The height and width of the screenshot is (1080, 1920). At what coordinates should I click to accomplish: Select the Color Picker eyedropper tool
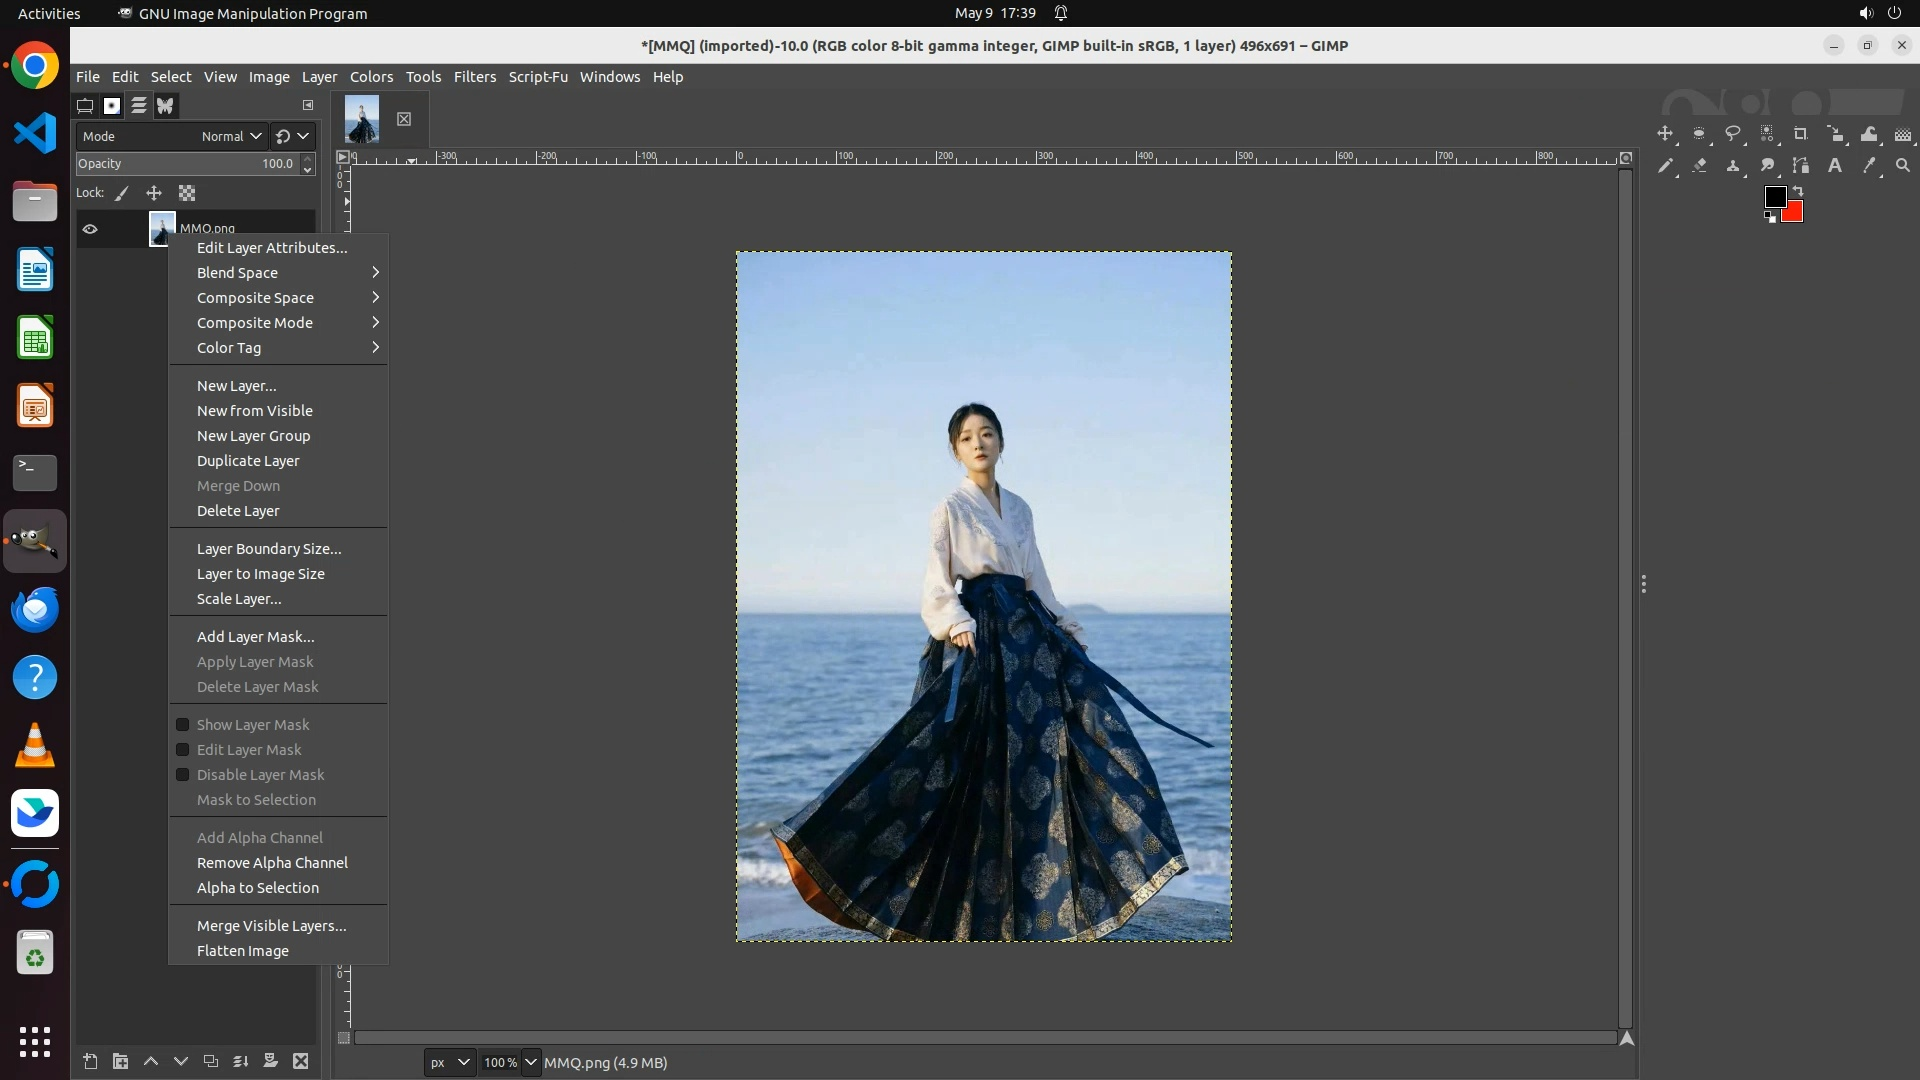[1869, 166]
